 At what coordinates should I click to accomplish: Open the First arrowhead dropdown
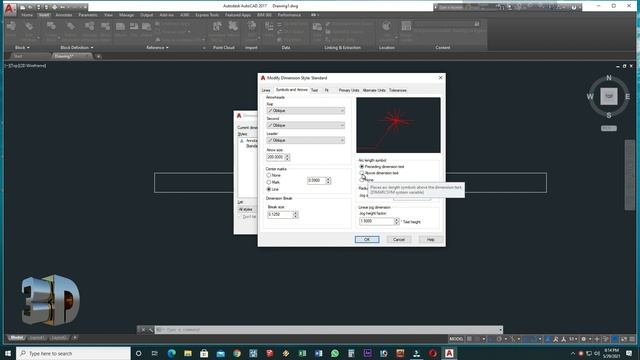[x=306, y=111]
